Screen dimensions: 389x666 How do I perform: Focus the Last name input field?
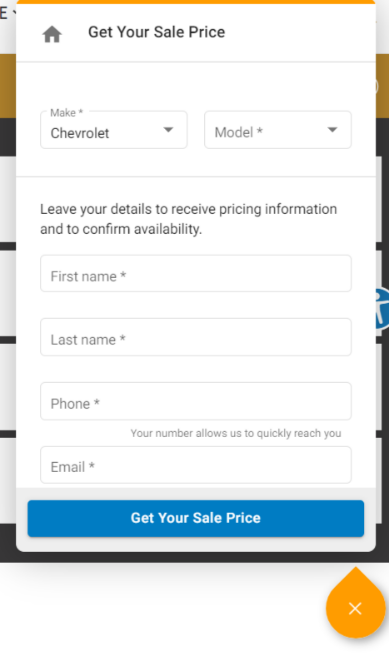[196, 337]
